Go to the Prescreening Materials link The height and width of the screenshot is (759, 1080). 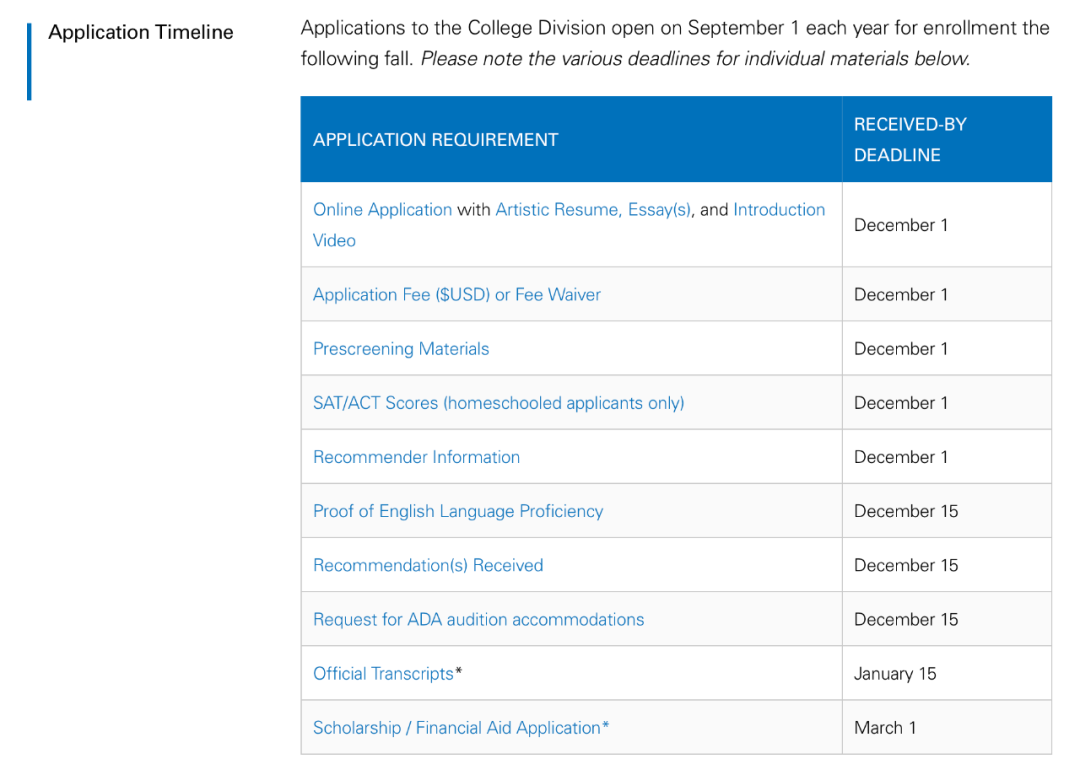pyautogui.click(x=401, y=349)
